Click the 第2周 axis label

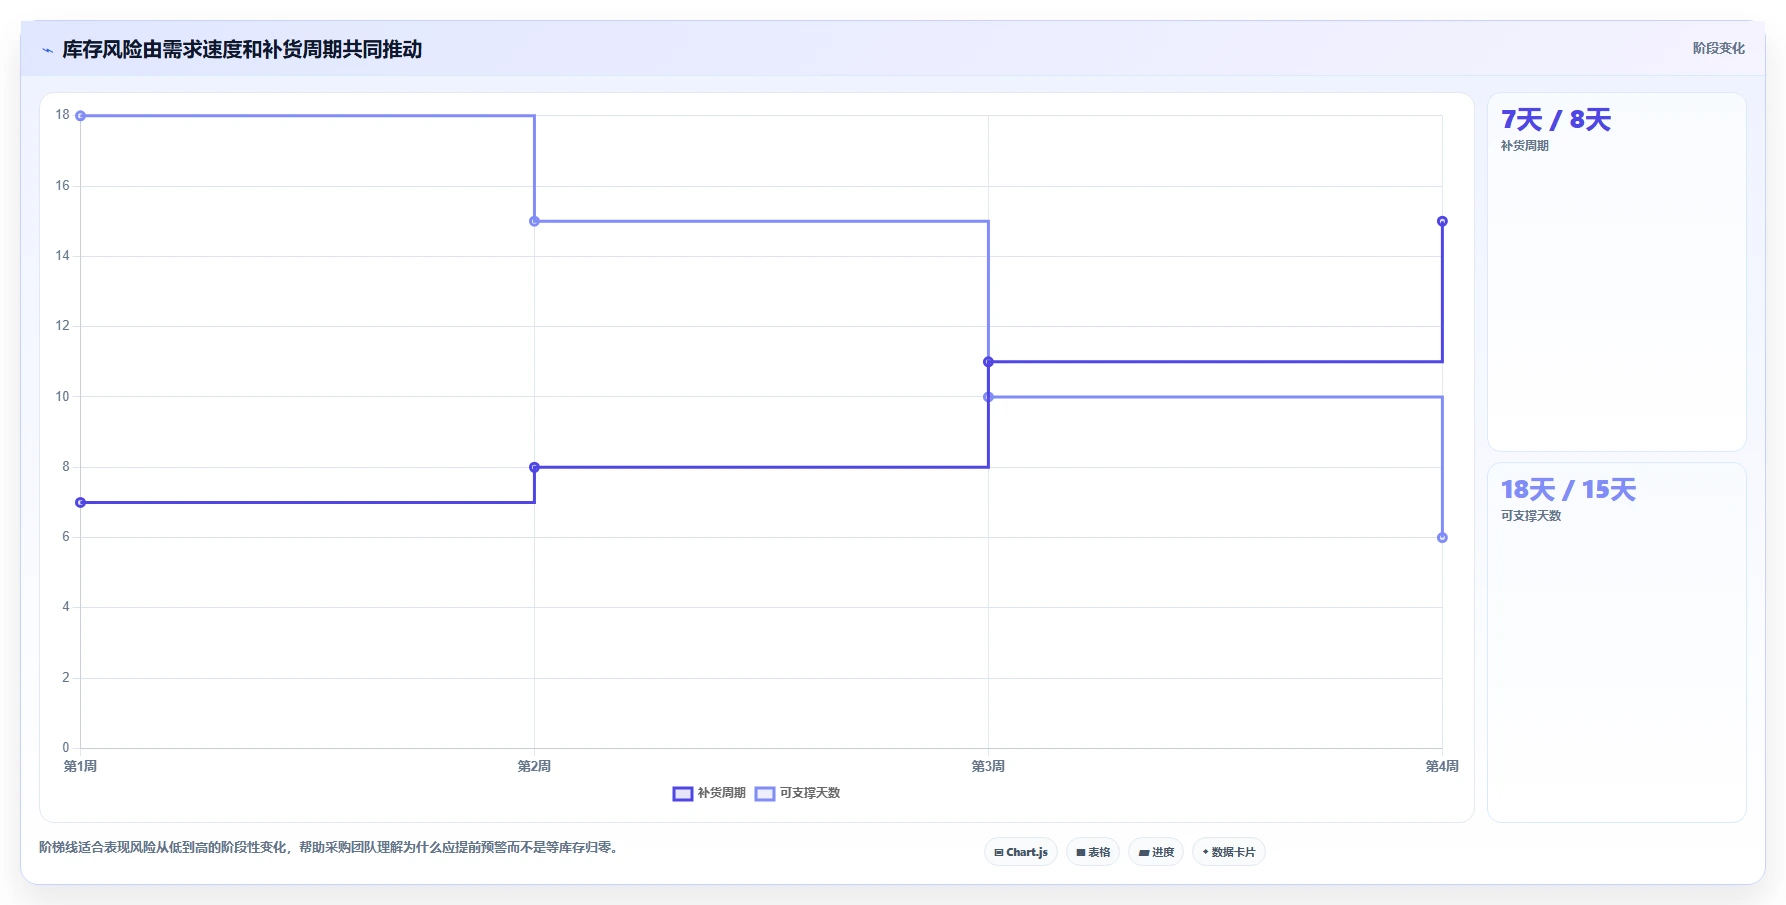pyautogui.click(x=534, y=766)
